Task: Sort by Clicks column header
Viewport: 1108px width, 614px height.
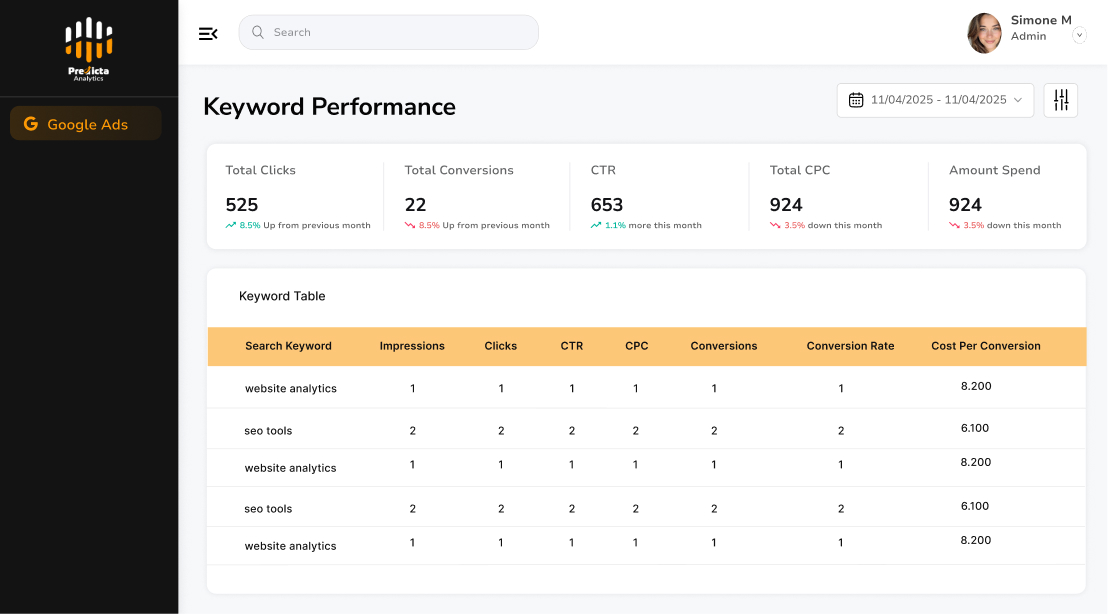Action: [x=500, y=346]
